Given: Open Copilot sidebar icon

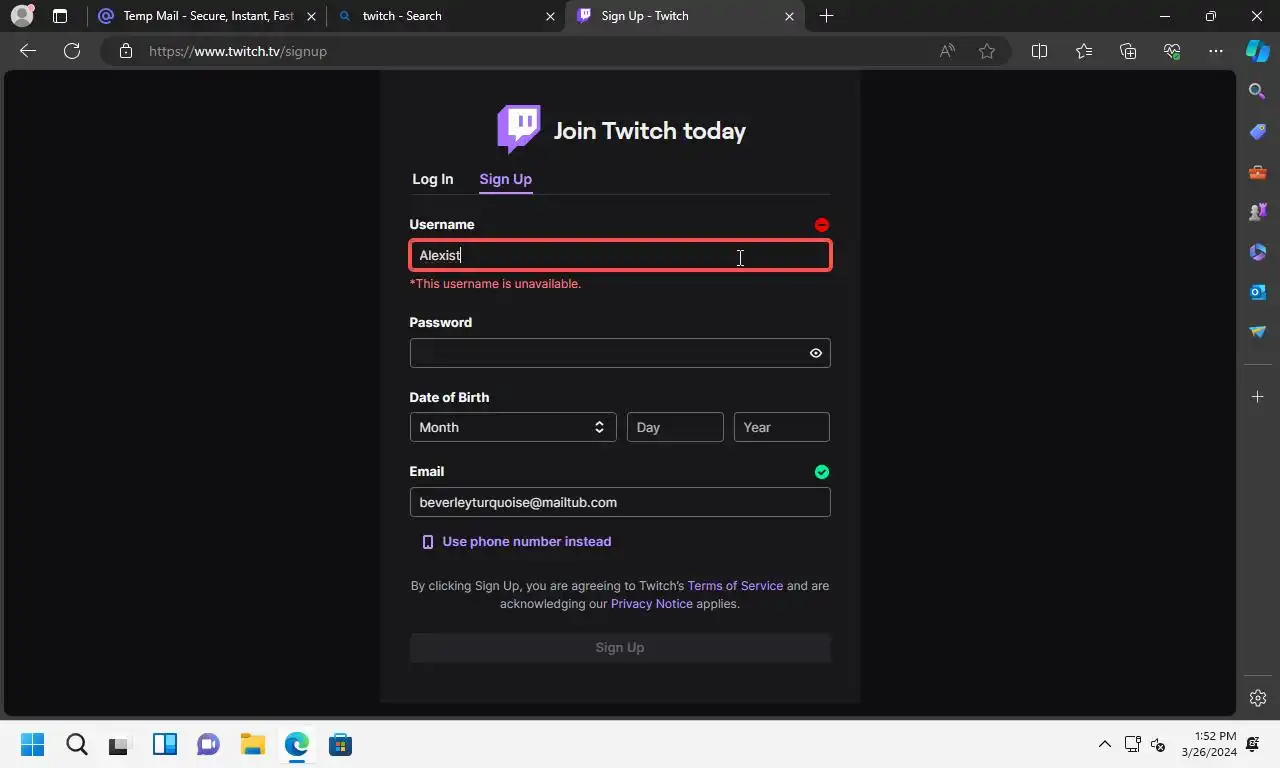Looking at the screenshot, I should point(1258,51).
